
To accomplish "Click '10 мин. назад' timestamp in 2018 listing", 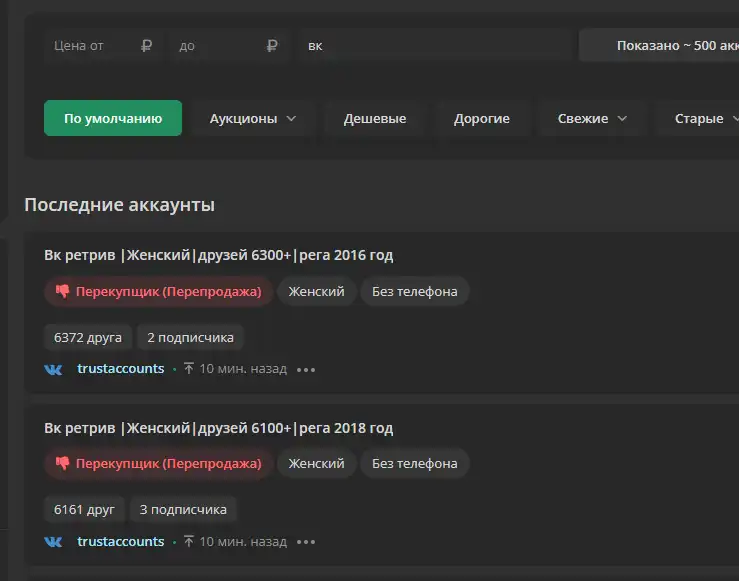I will tap(243, 541).
